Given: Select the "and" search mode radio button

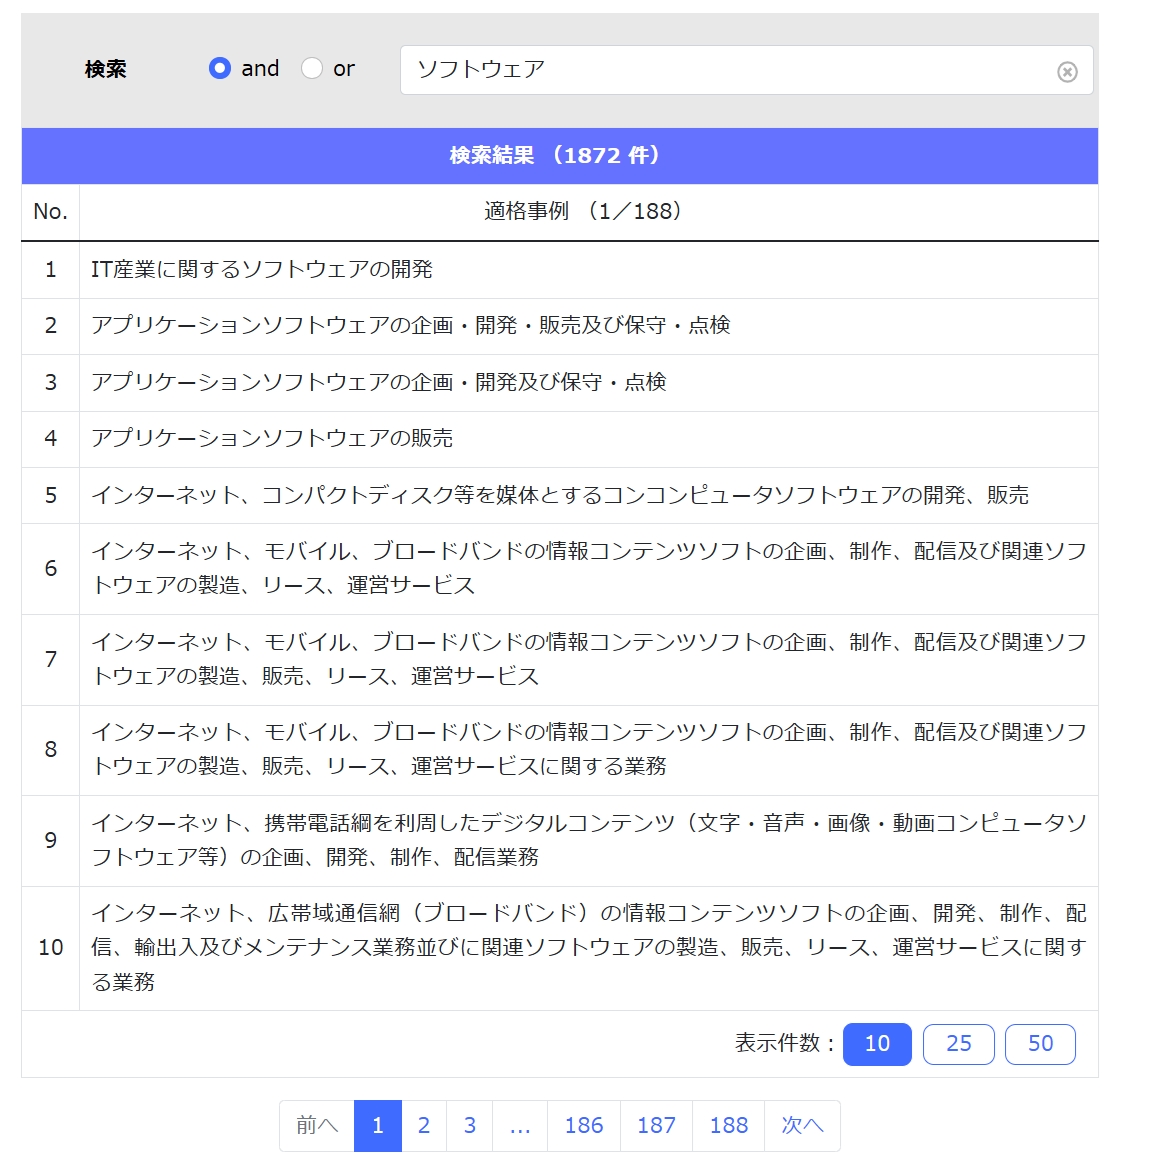Looking at the screenshot, I should 220,69.
